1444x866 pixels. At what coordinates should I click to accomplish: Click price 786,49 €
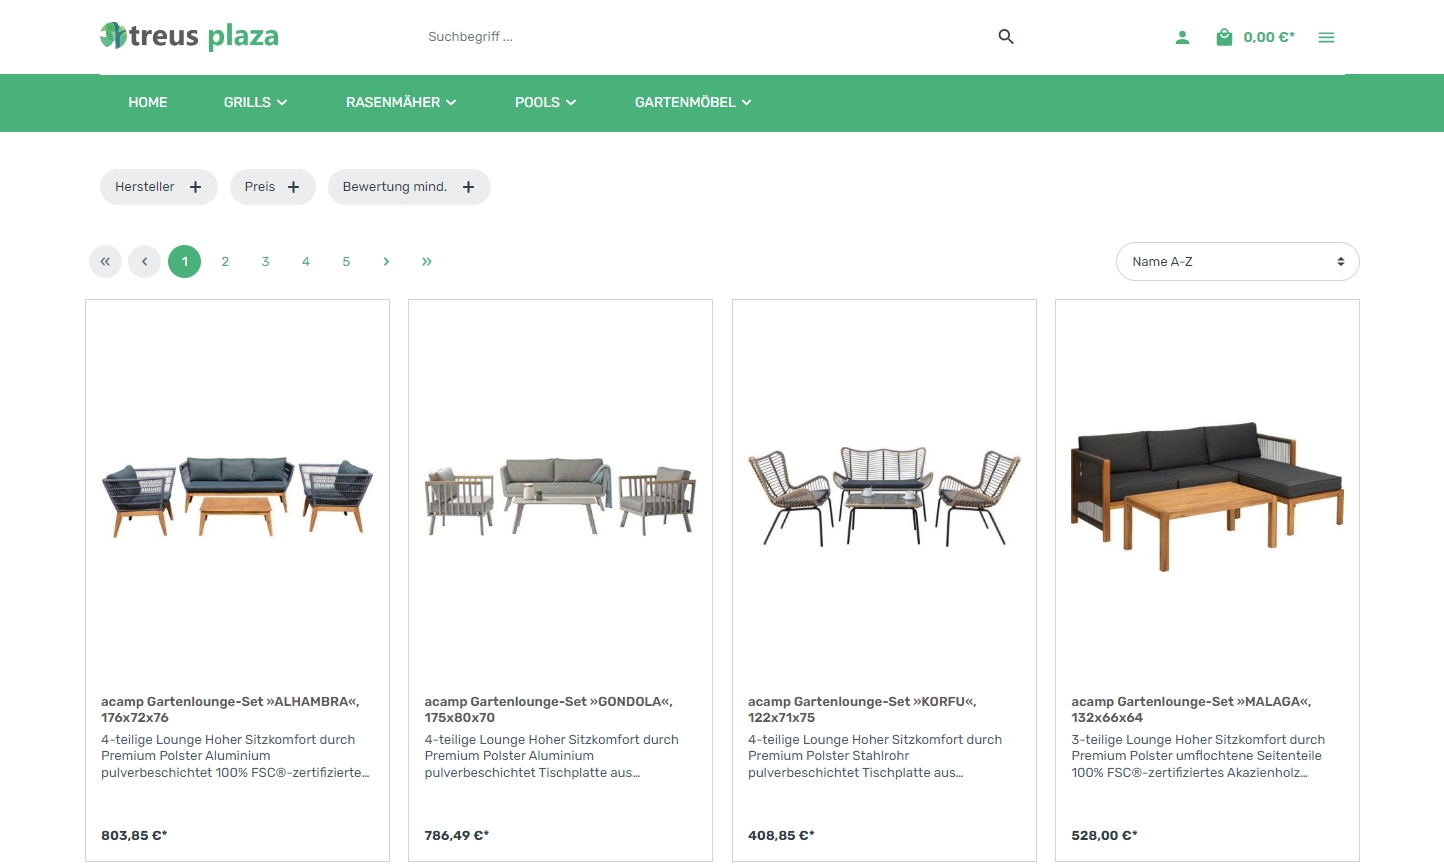pos(457,835)
